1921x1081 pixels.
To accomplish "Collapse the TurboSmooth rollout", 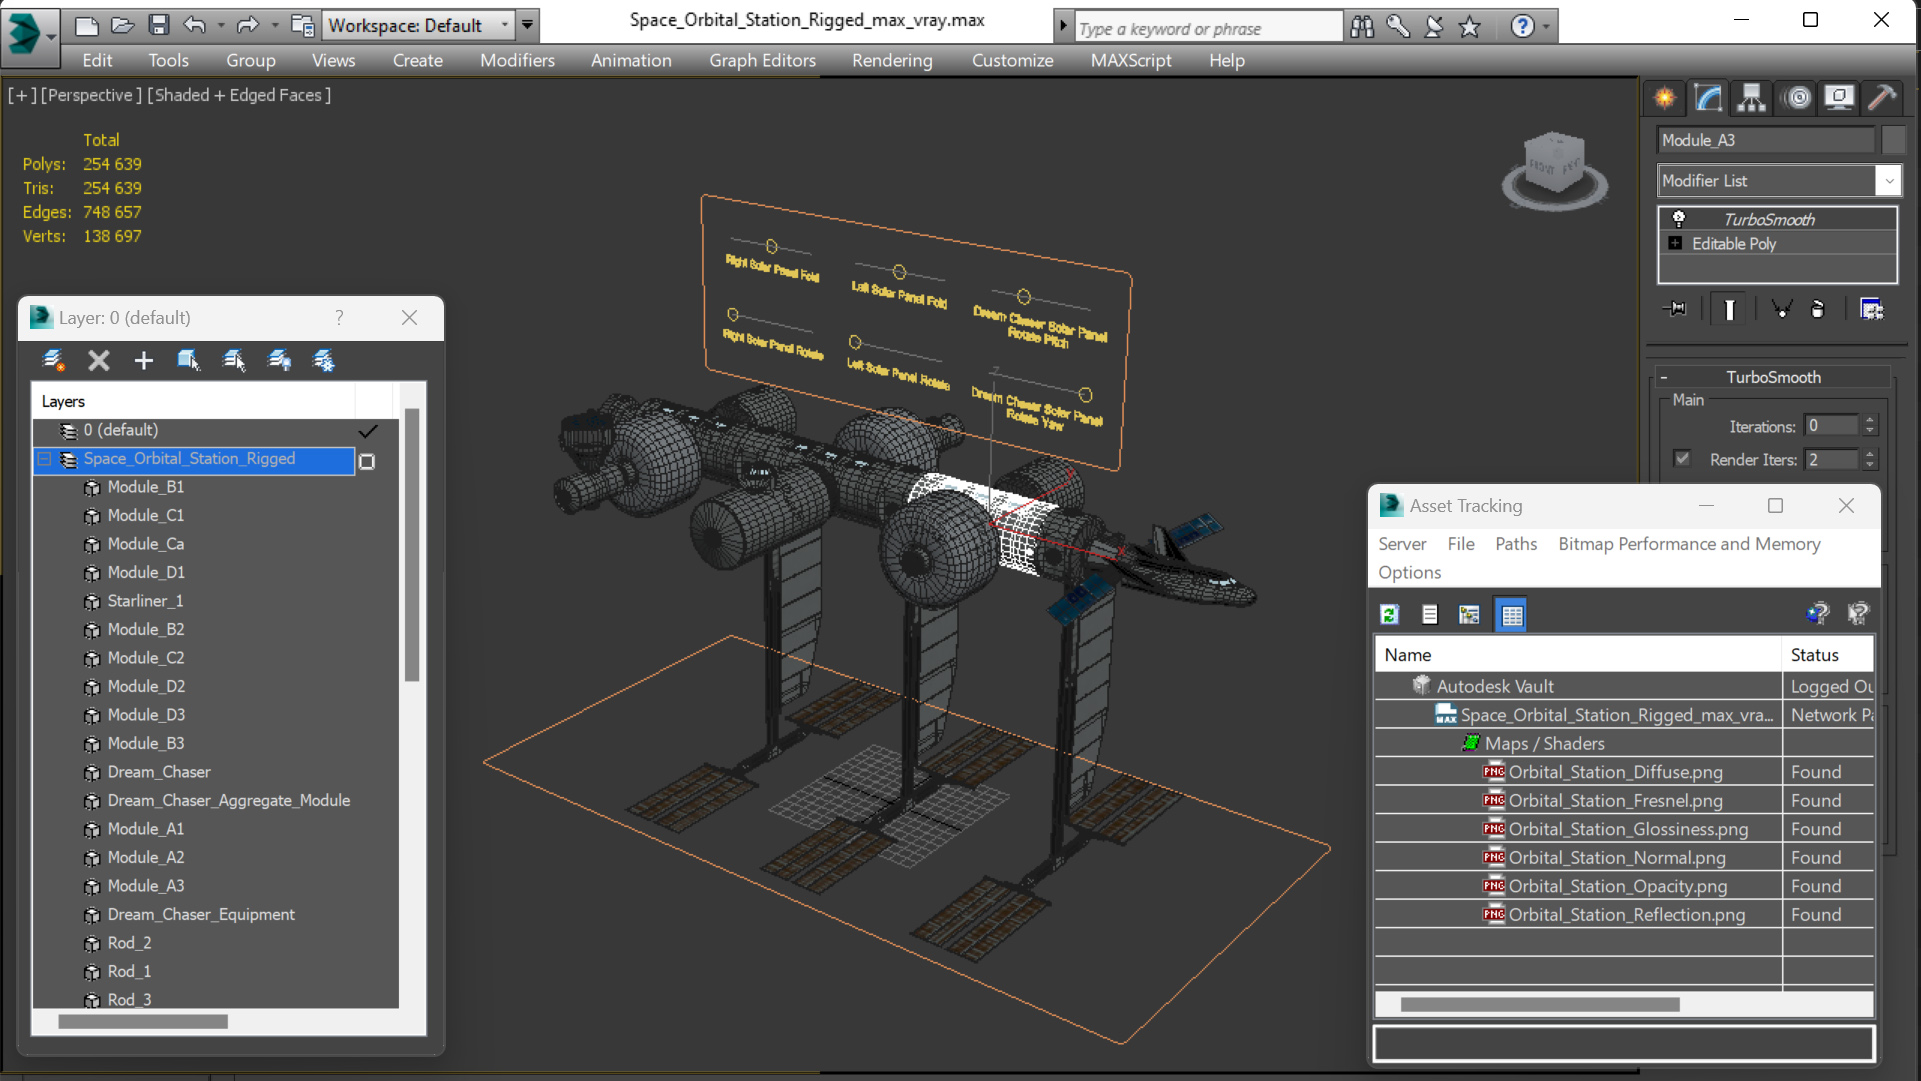I will pyautogui.click(x=1663, y=377).
